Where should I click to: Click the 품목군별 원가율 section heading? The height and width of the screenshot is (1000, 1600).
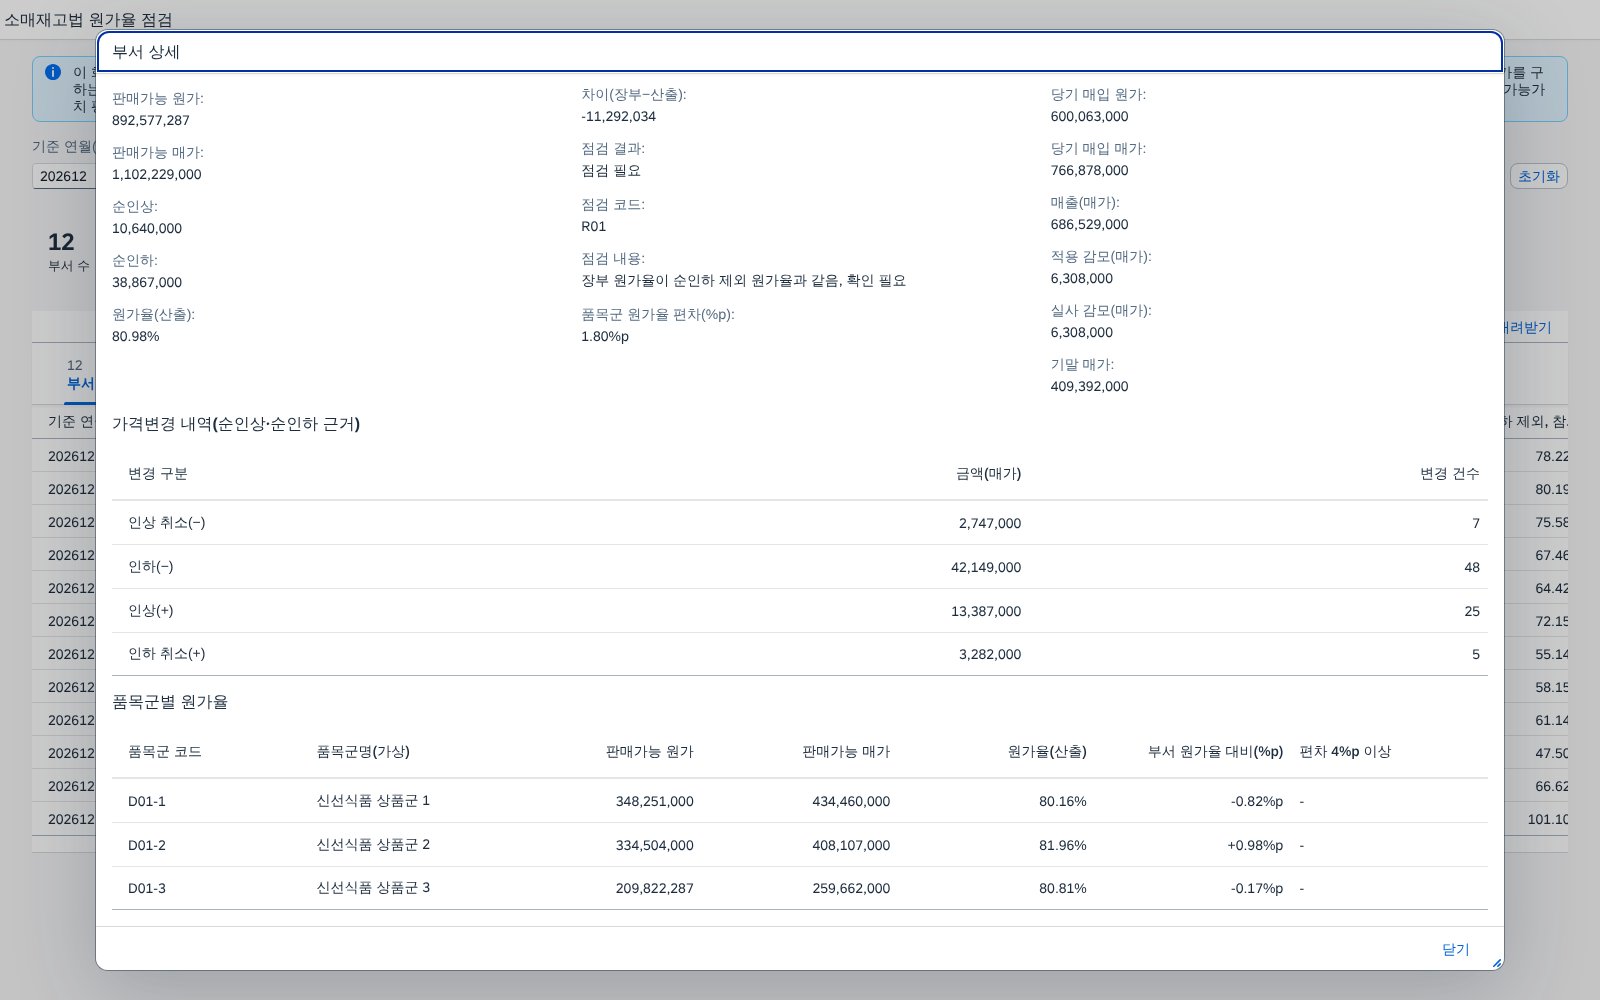pos(170,702)
